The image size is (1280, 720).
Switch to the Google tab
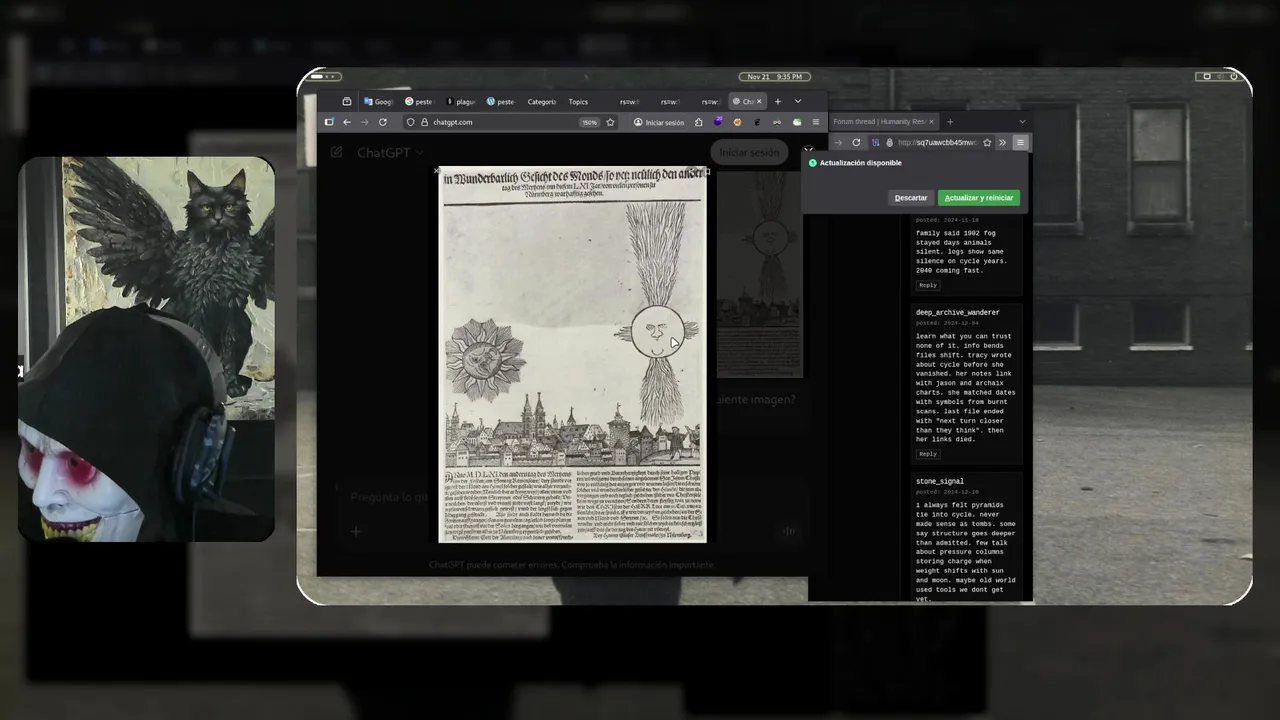379,101
